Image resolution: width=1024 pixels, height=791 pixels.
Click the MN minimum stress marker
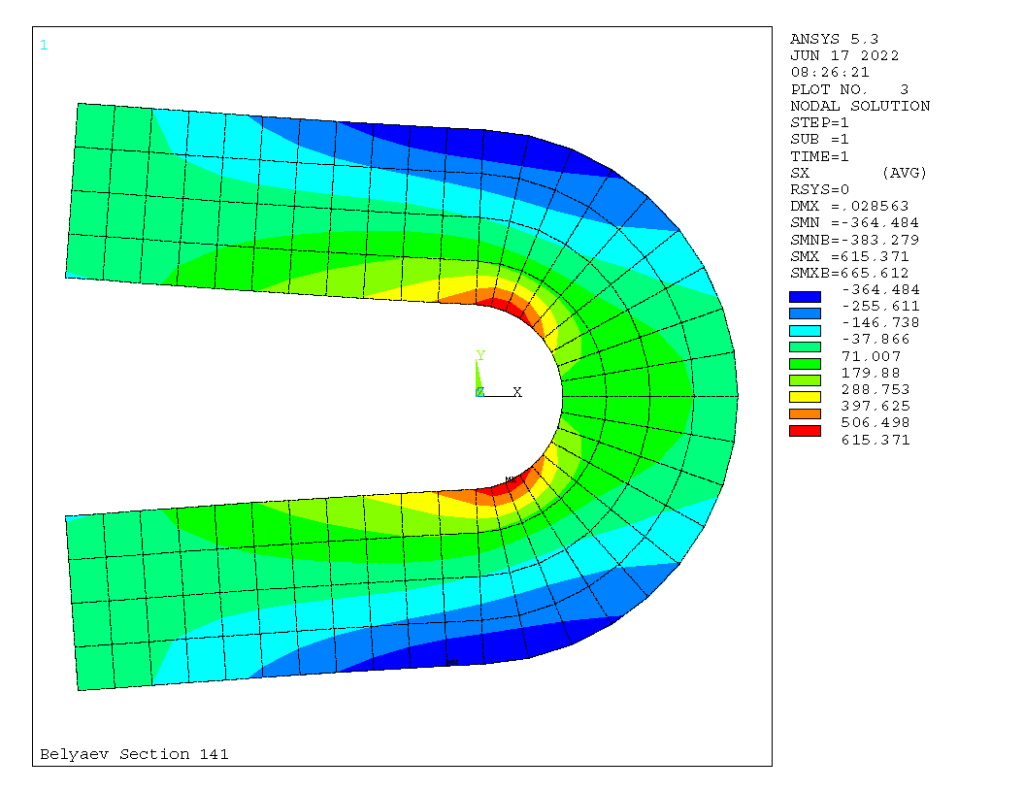pos(452,662)
